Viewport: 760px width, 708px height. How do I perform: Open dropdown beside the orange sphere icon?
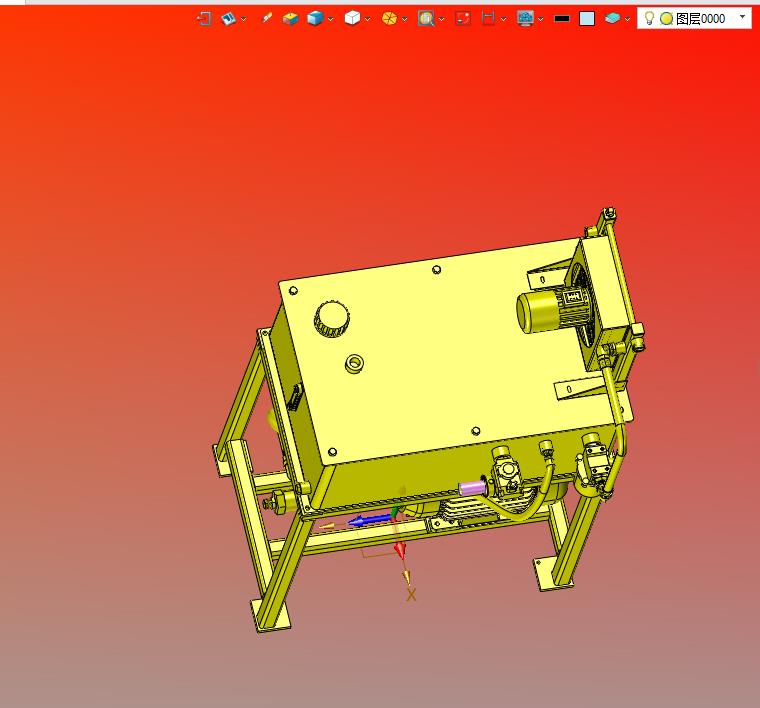(x=404, y=19)
